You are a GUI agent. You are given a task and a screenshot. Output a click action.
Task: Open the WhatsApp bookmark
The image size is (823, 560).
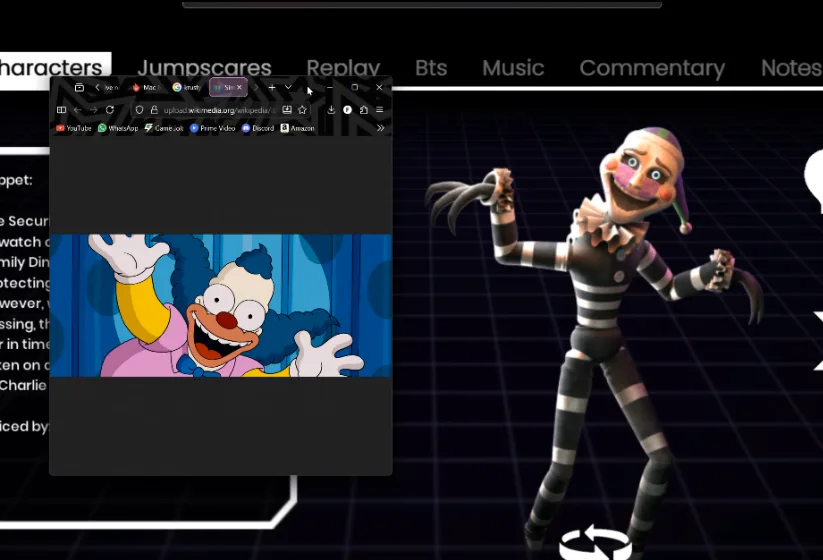[x=118, y=128]
